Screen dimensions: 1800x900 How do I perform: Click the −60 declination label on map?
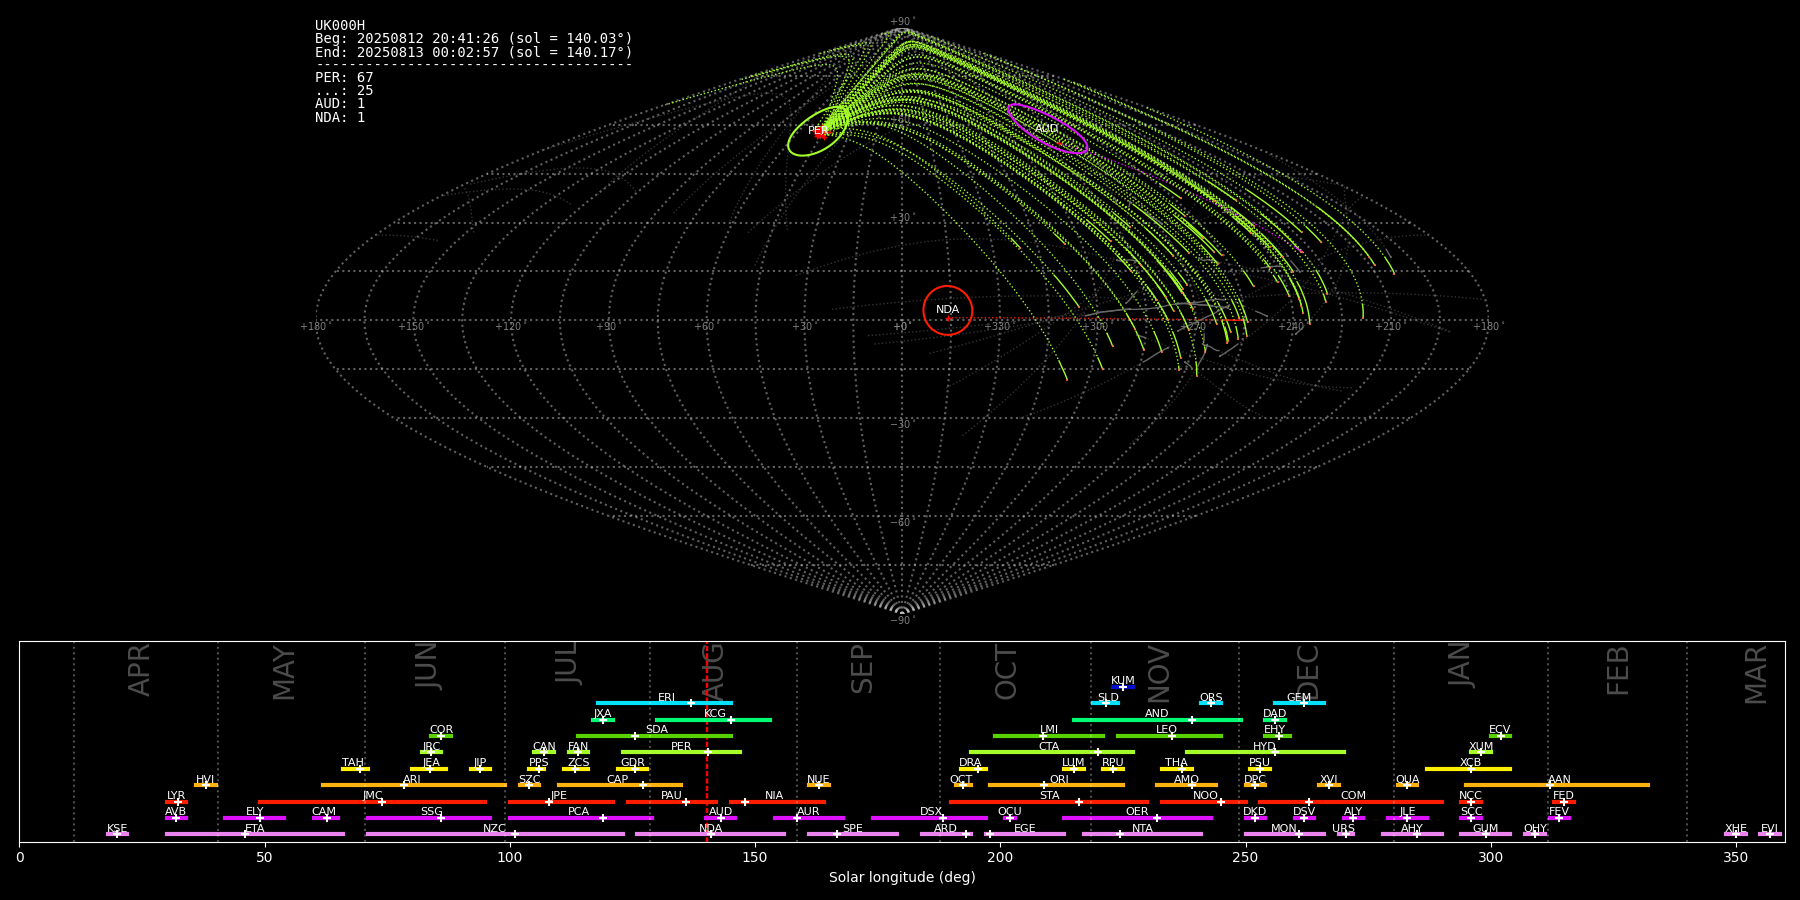tap(901, 522)
